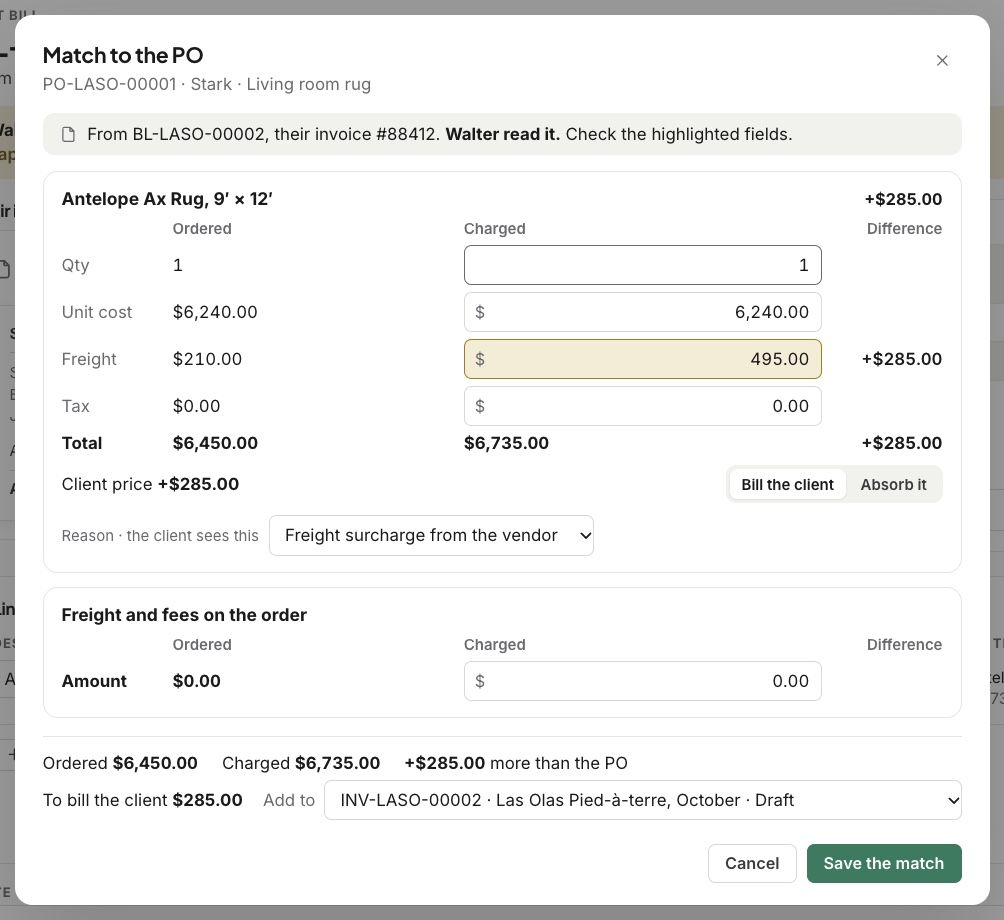Click the Freight difference +$285.00
This screenshot has width=1004, height=920.
click(902, 359)
